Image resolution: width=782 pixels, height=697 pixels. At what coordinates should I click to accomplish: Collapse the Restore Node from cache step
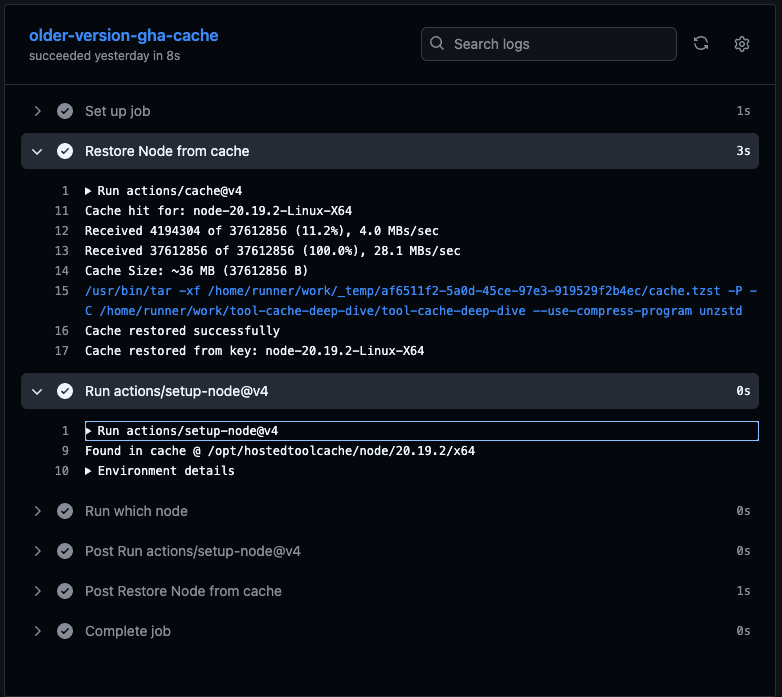37,151
